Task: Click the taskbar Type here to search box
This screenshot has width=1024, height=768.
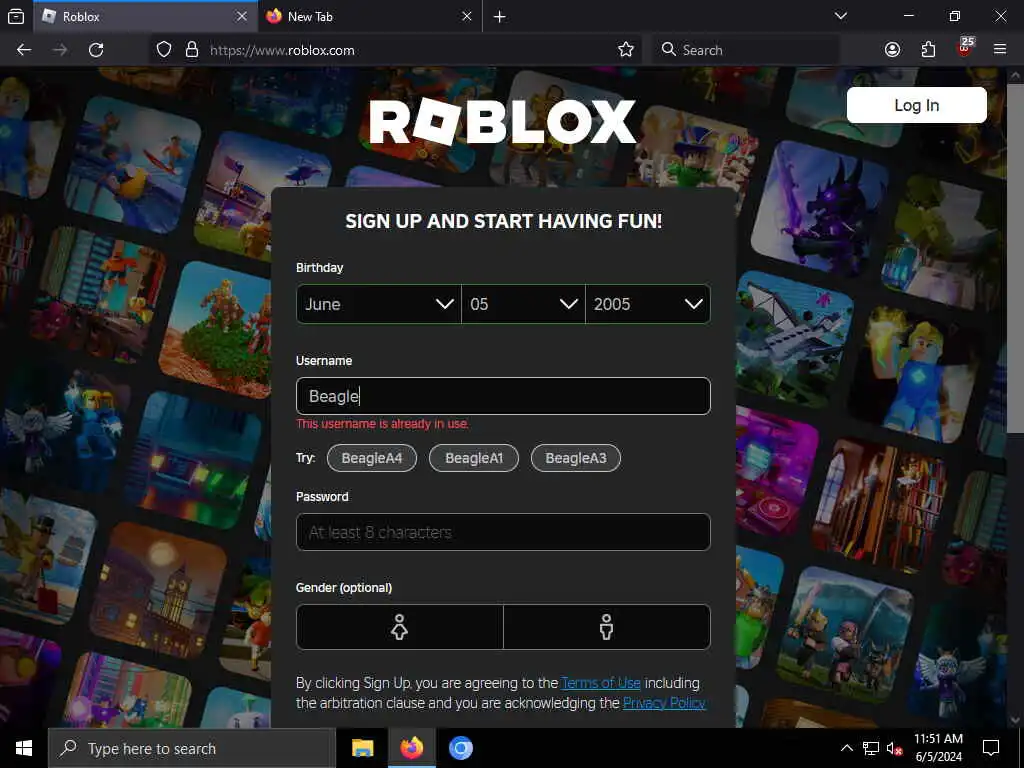Action: tap(192, 748)
